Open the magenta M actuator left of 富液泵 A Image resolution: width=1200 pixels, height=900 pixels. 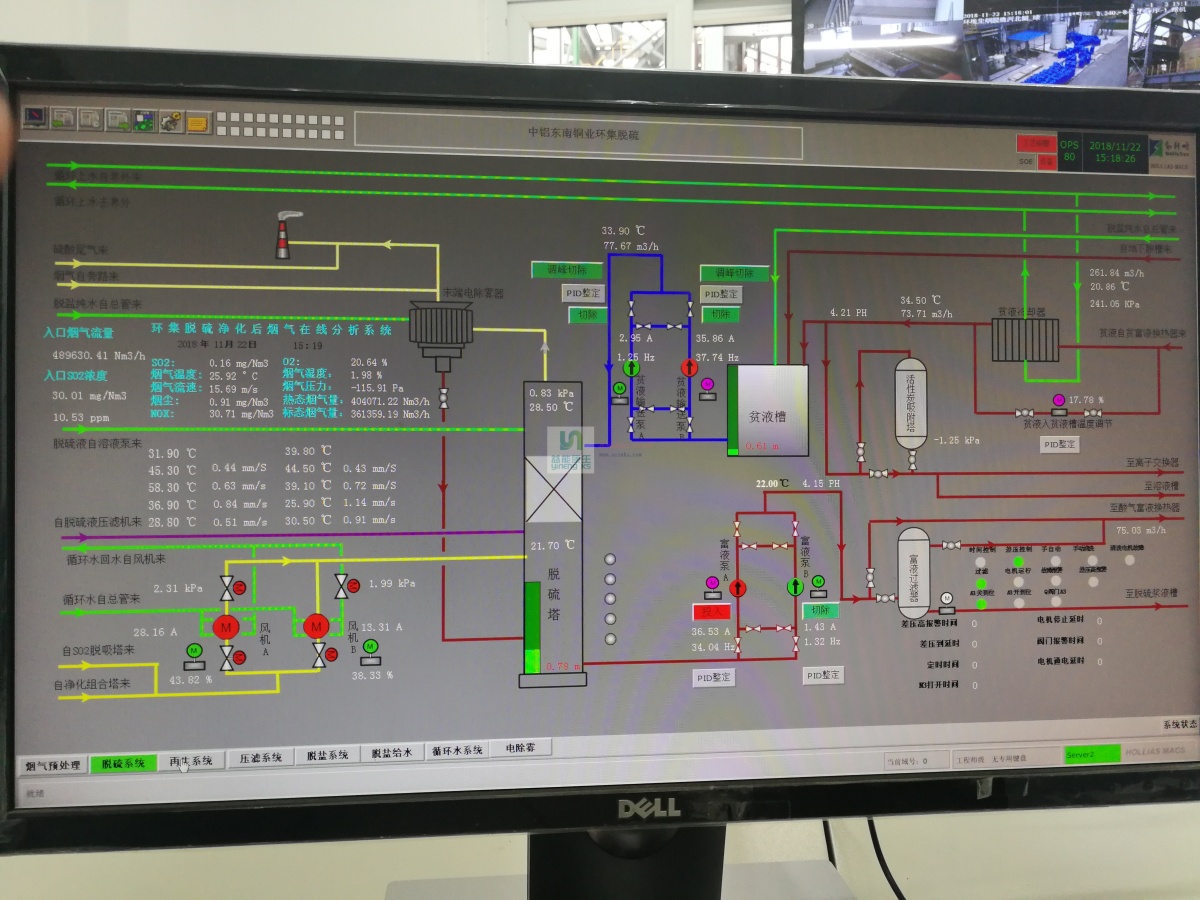712,584
